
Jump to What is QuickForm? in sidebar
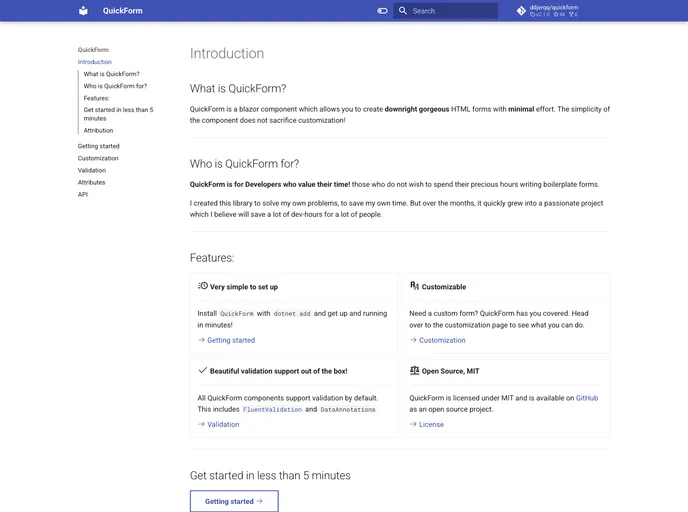(x=111, y=74)
